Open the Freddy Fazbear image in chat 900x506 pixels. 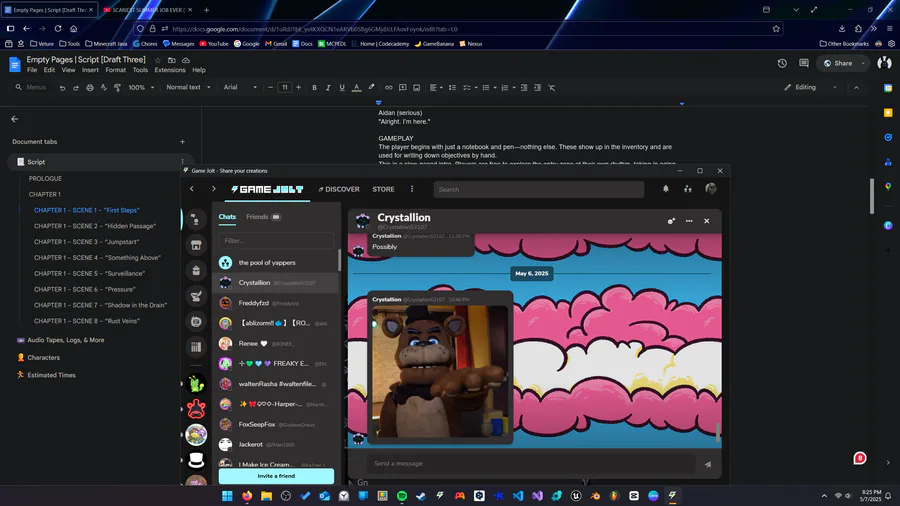(440, 371)
